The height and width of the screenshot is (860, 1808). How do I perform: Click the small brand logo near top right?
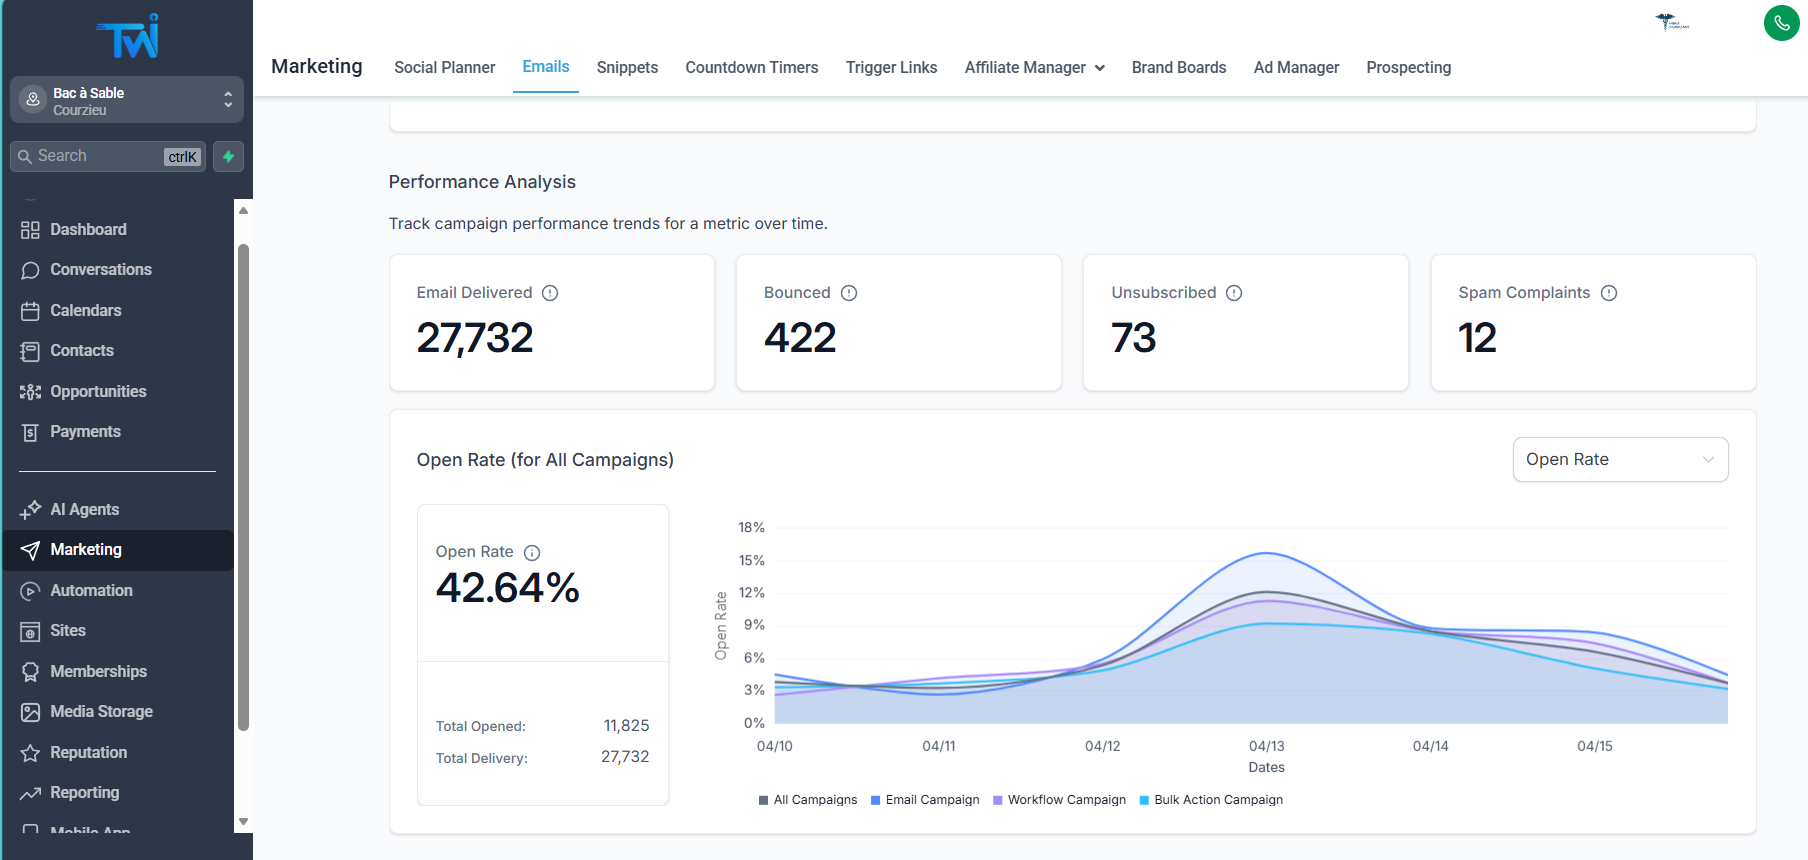(x=1672, y=22)
